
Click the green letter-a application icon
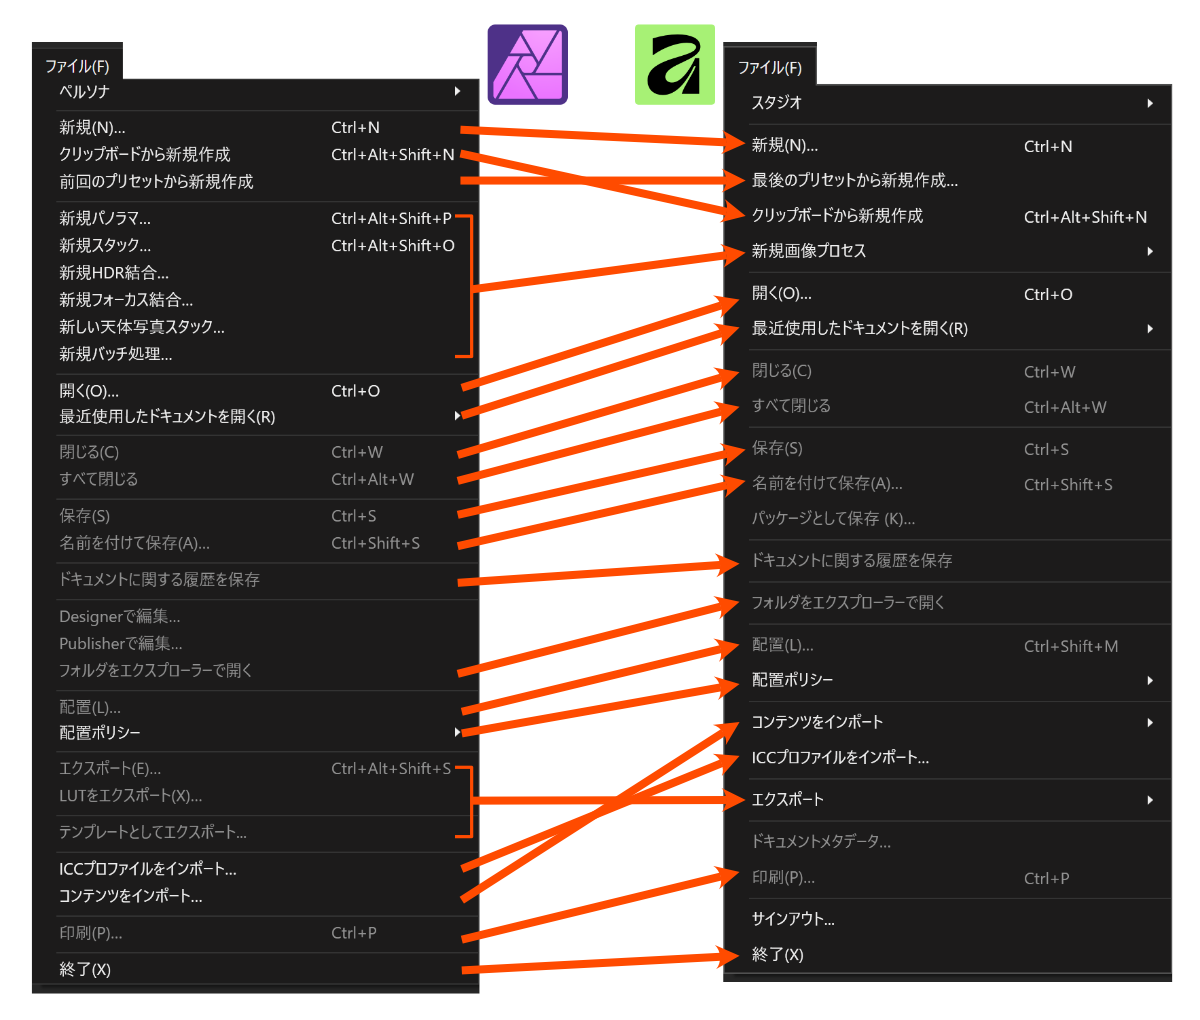point(675,65)
